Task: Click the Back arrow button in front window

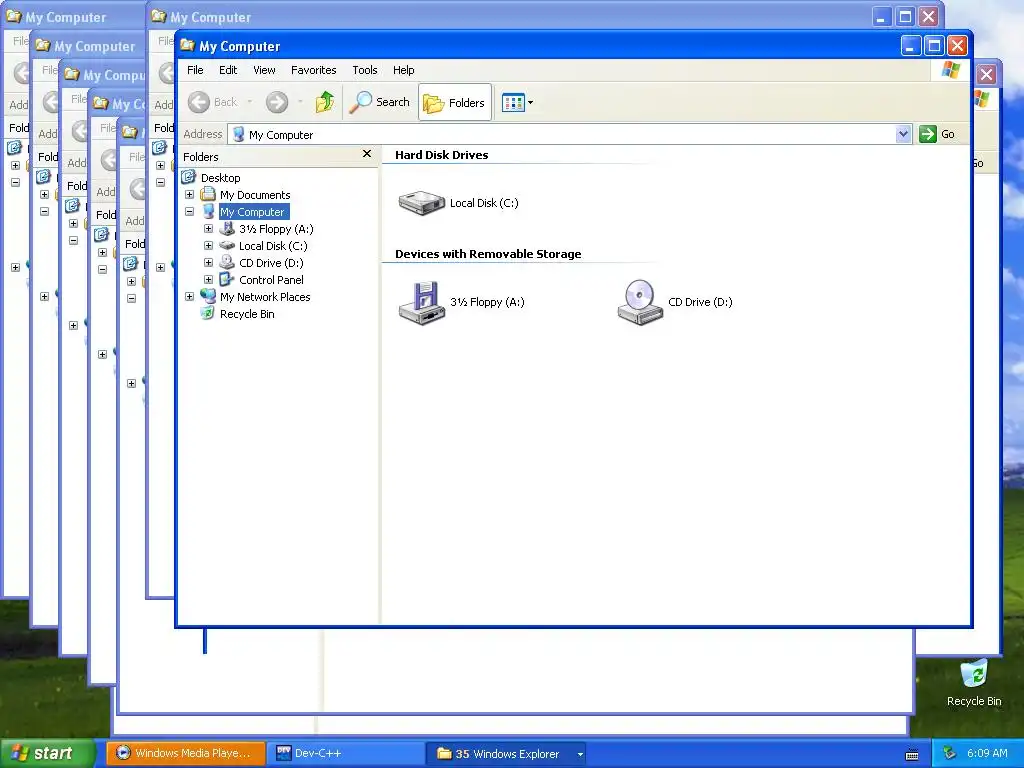Action: pyautogui.click(x=199, y=103)
